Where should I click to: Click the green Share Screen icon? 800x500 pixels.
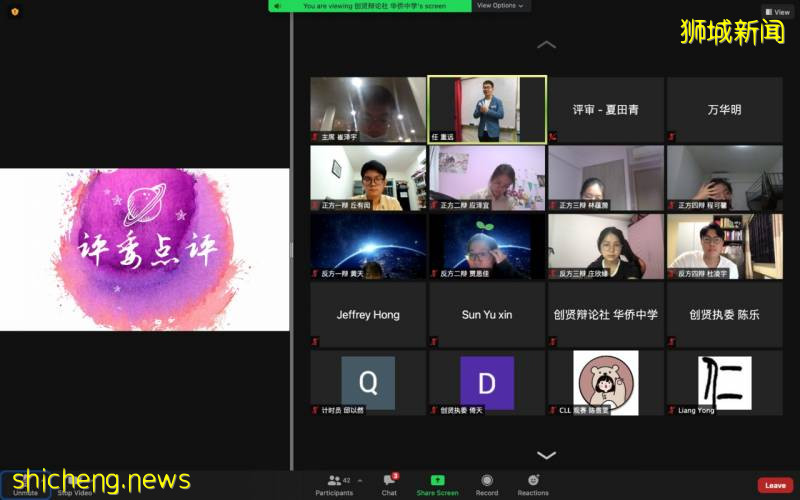click(x=437, y=480)
